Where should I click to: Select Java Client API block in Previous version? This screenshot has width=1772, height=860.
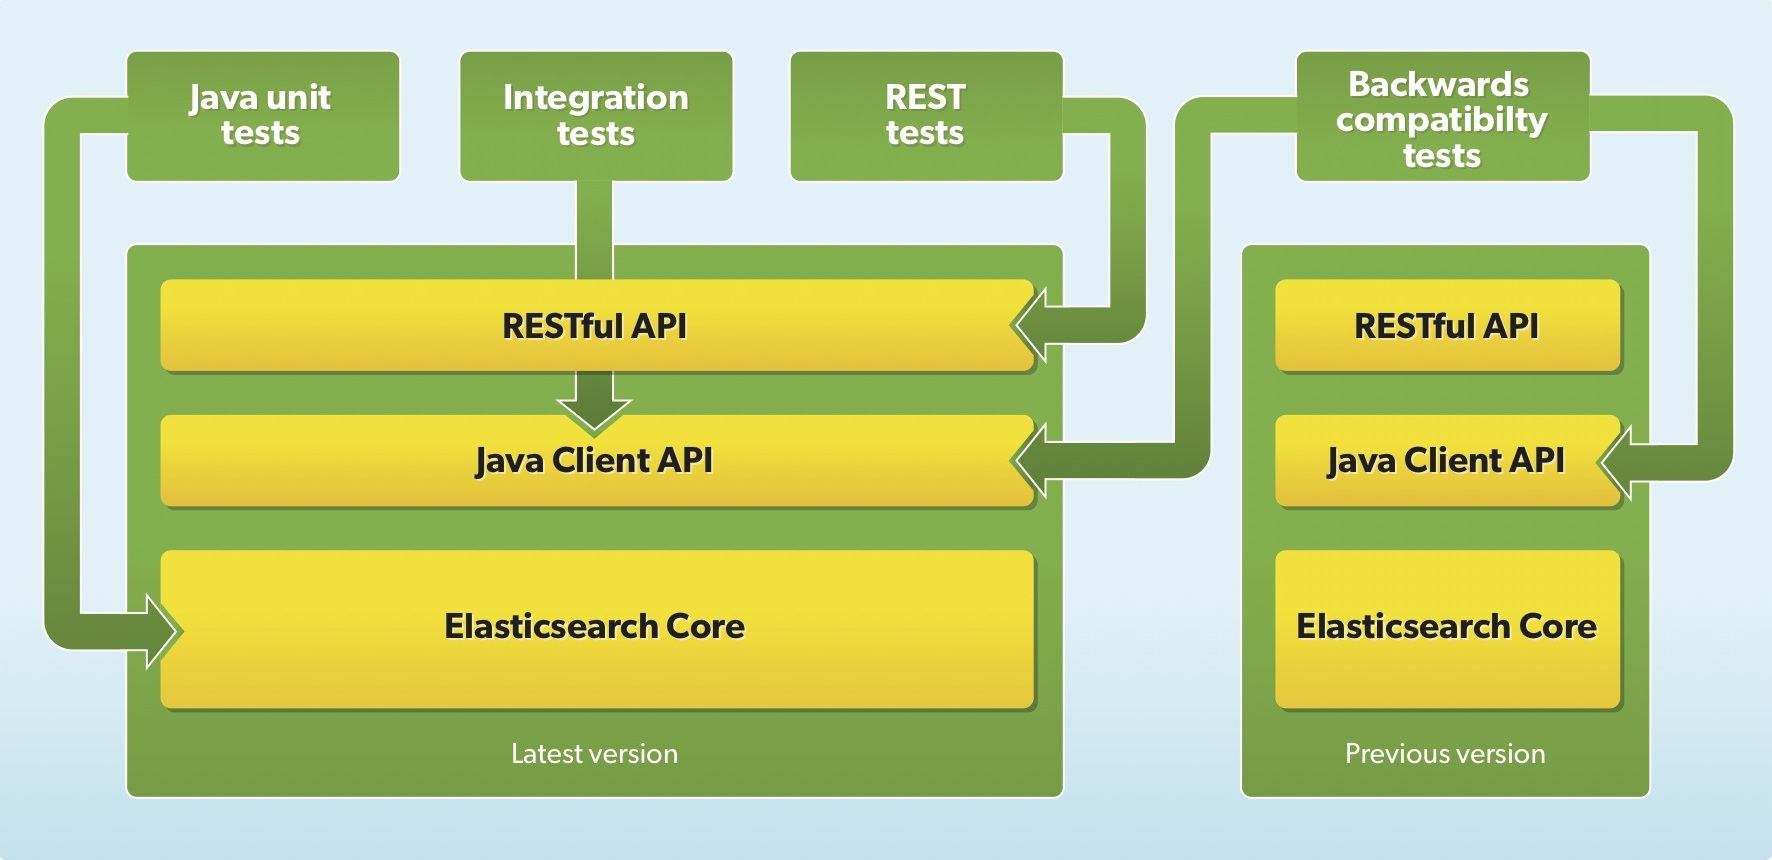click(x=1447, y=461)
